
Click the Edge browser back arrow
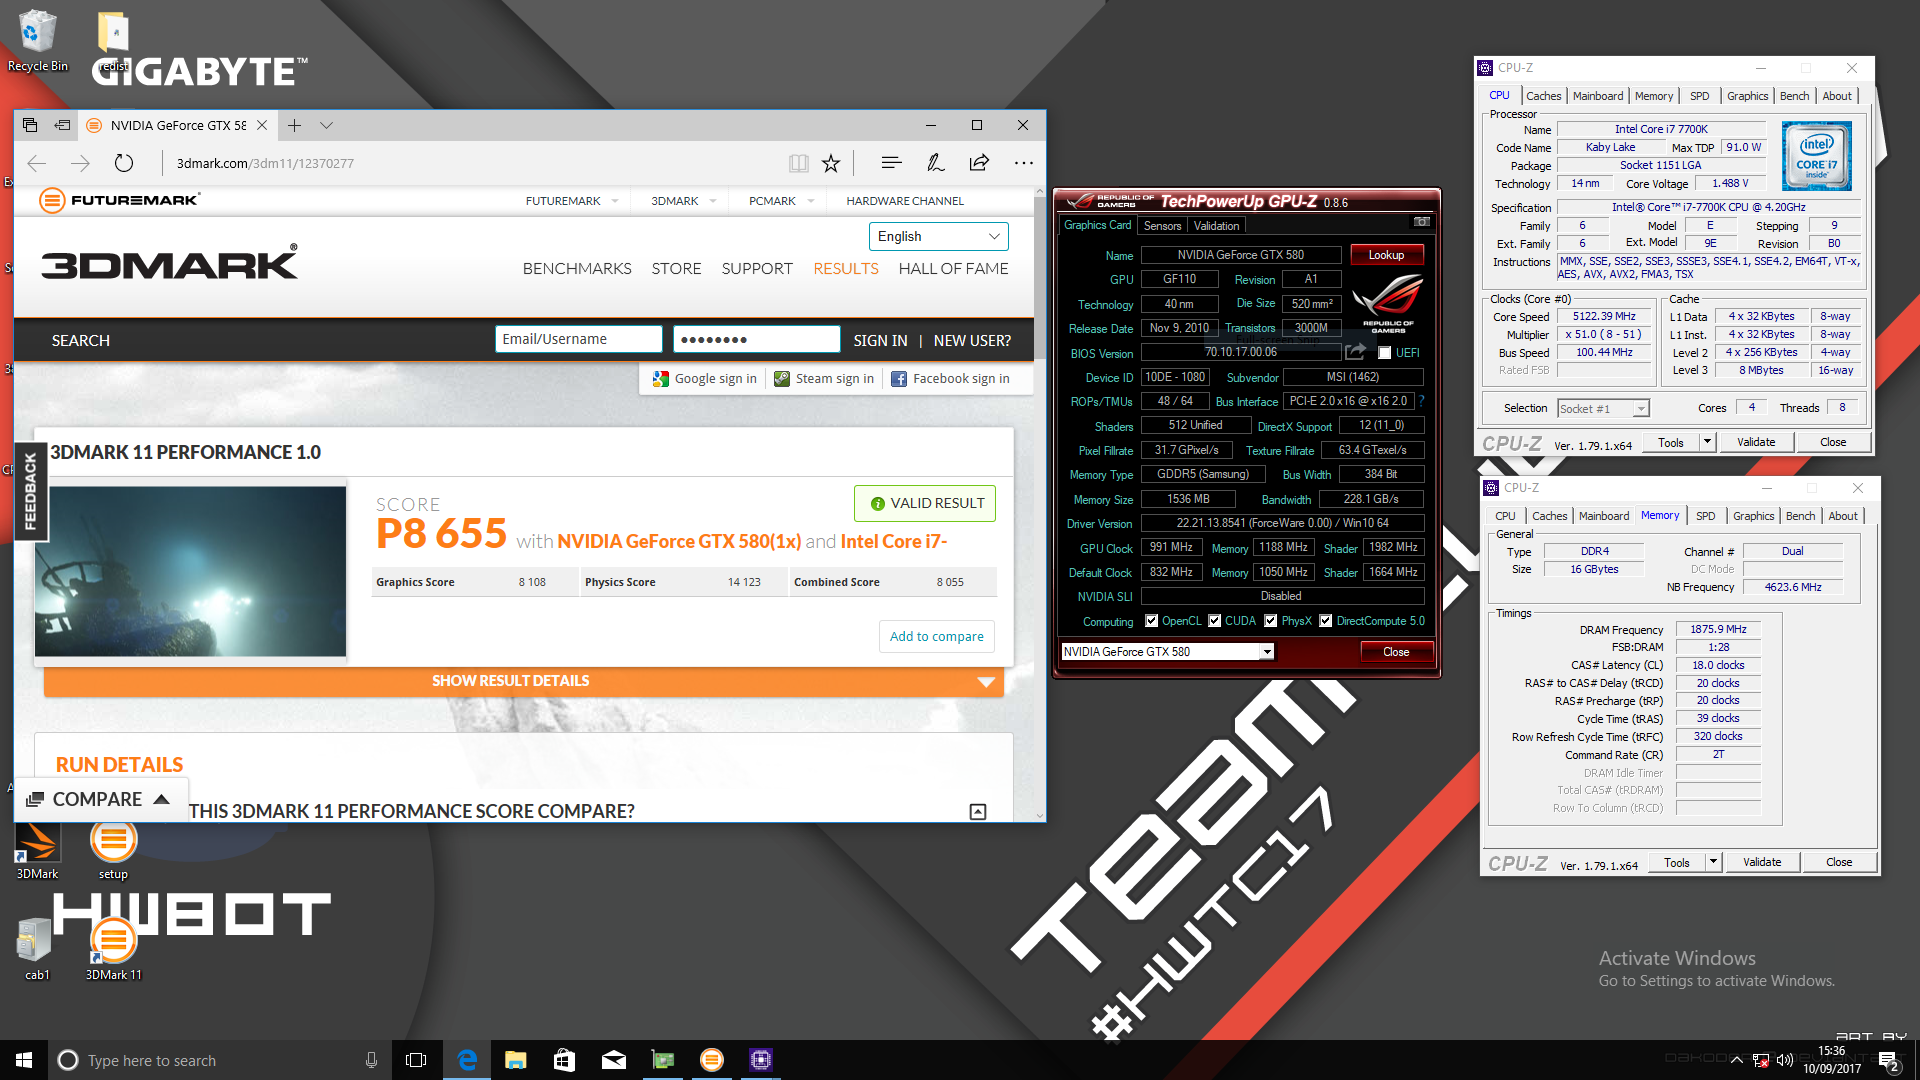click(x=37, y=163)
